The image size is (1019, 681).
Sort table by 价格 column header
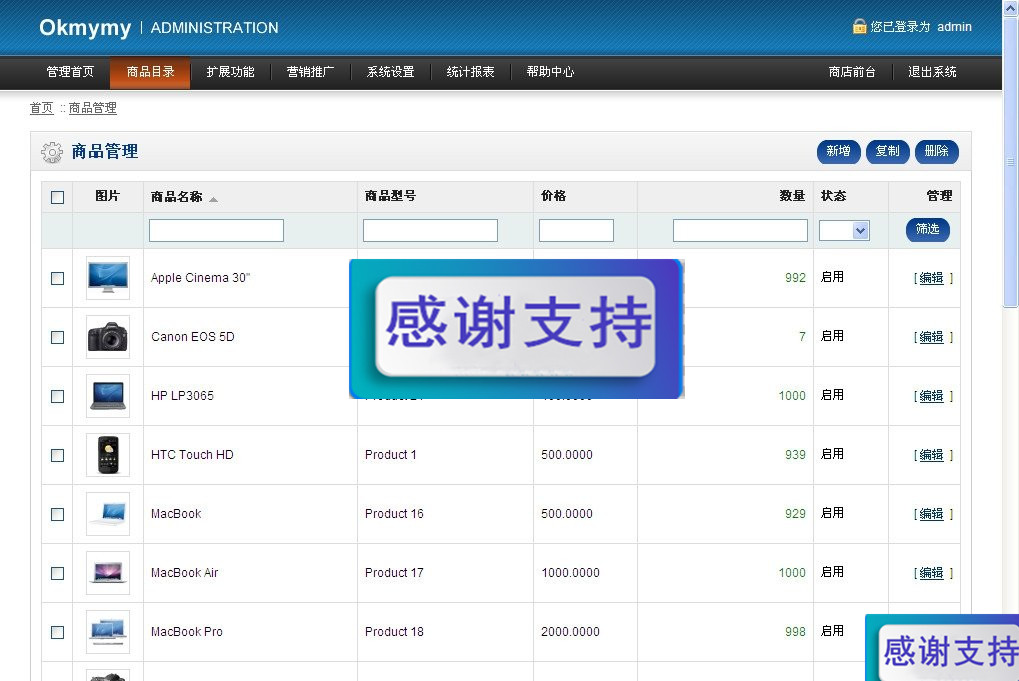click(x=554, y=196)
